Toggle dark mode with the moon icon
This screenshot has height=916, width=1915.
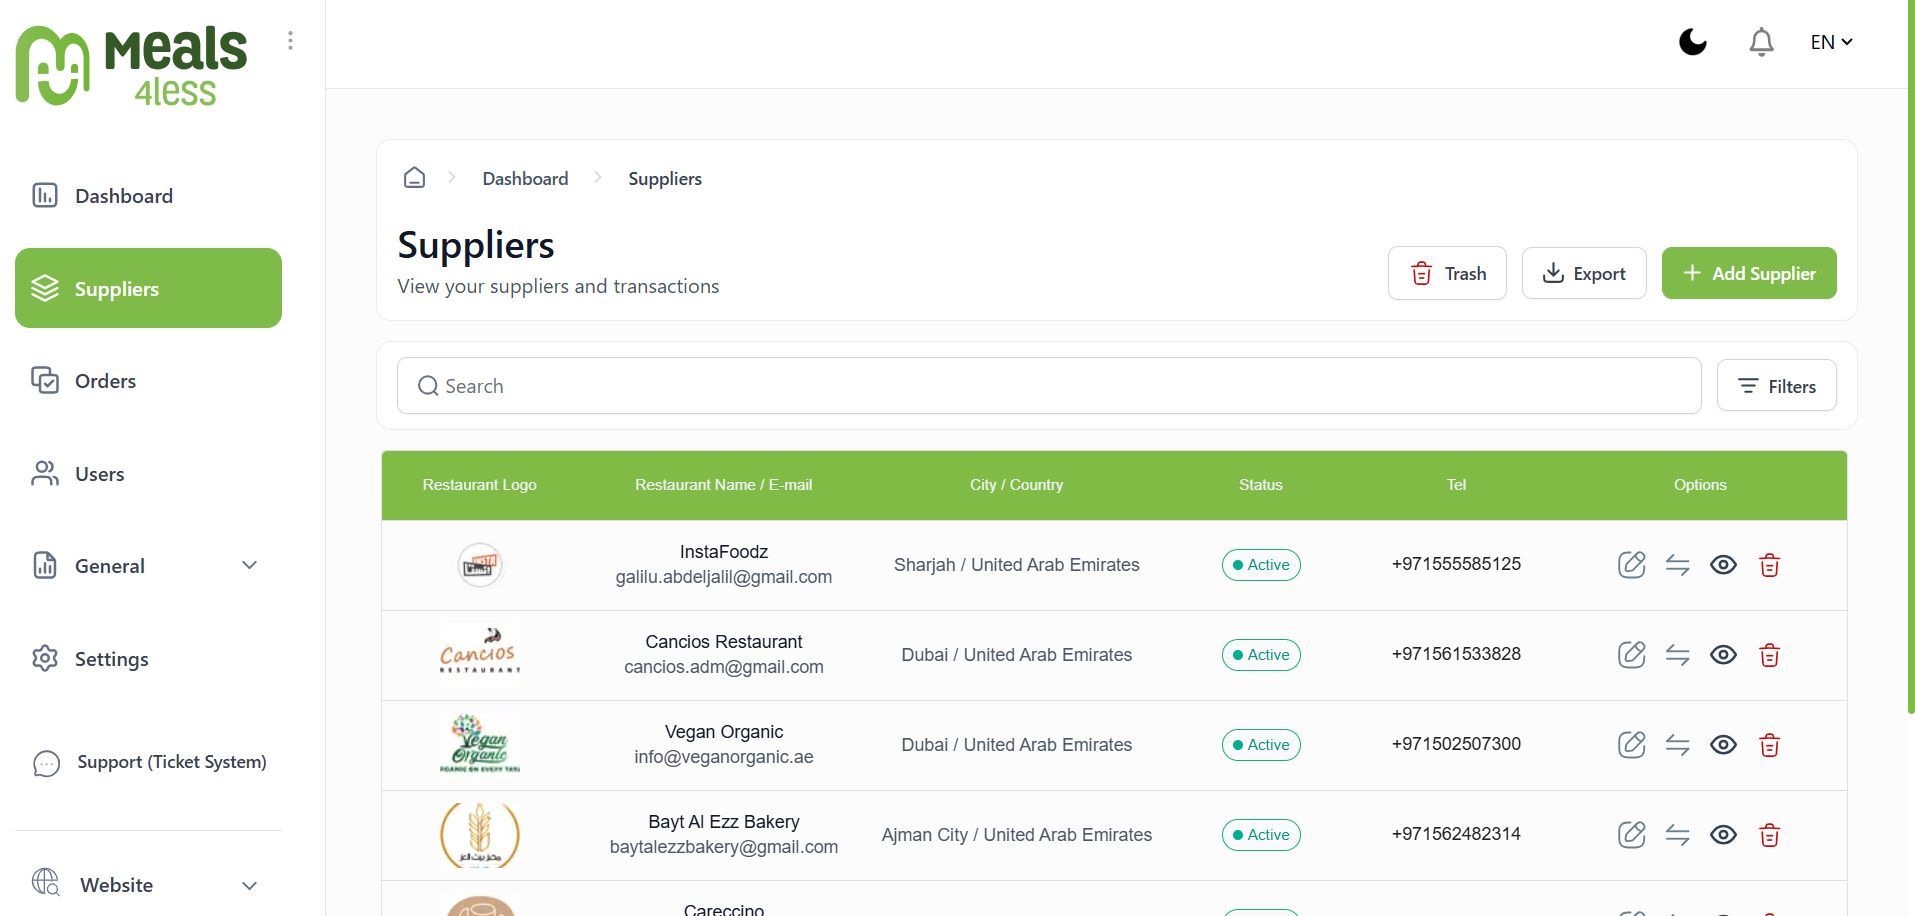click(1693, 42)
